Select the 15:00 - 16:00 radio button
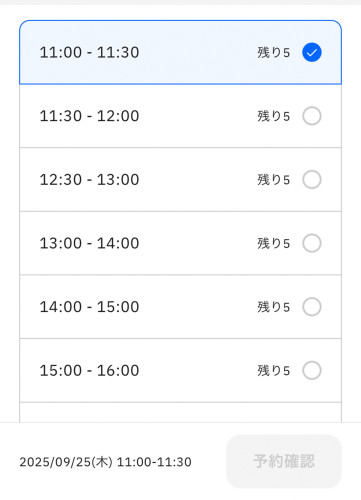Screen dimensions: 361x500 (x=312, y=370)
